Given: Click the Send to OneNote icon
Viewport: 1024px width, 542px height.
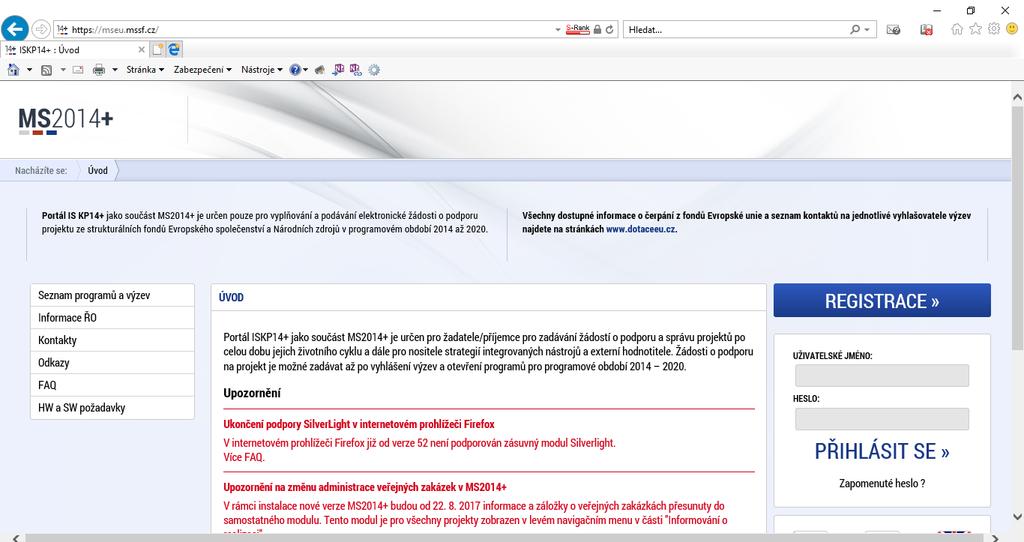Looking at the screenshot, I should pyautogui.click(x=338, y=69).
